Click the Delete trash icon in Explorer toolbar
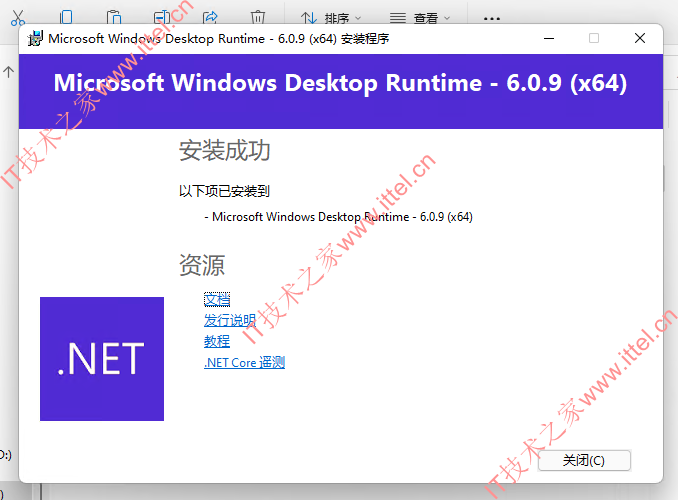The width and height of the screenshot is (678, 500). [258, 17]
